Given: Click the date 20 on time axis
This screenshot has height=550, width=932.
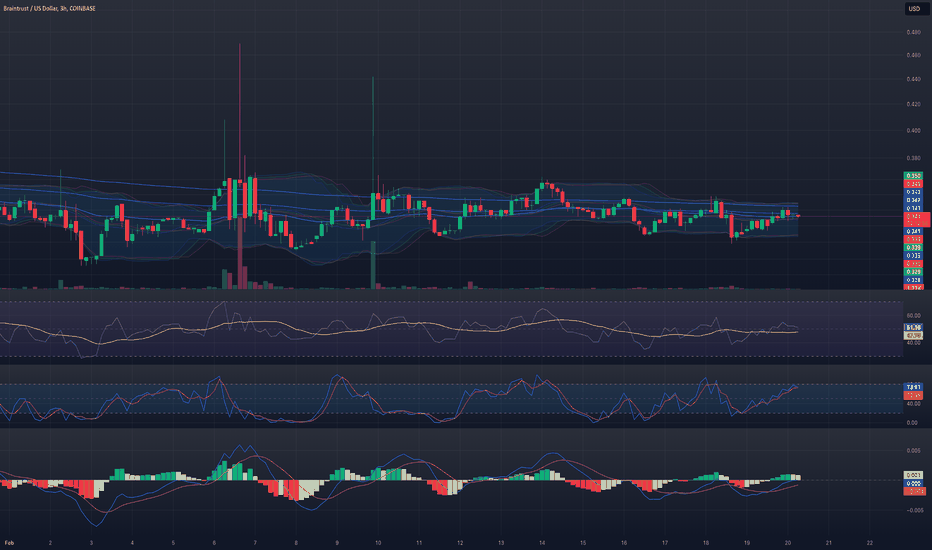Looking at the screenshot, I should [x=788, y=543].
